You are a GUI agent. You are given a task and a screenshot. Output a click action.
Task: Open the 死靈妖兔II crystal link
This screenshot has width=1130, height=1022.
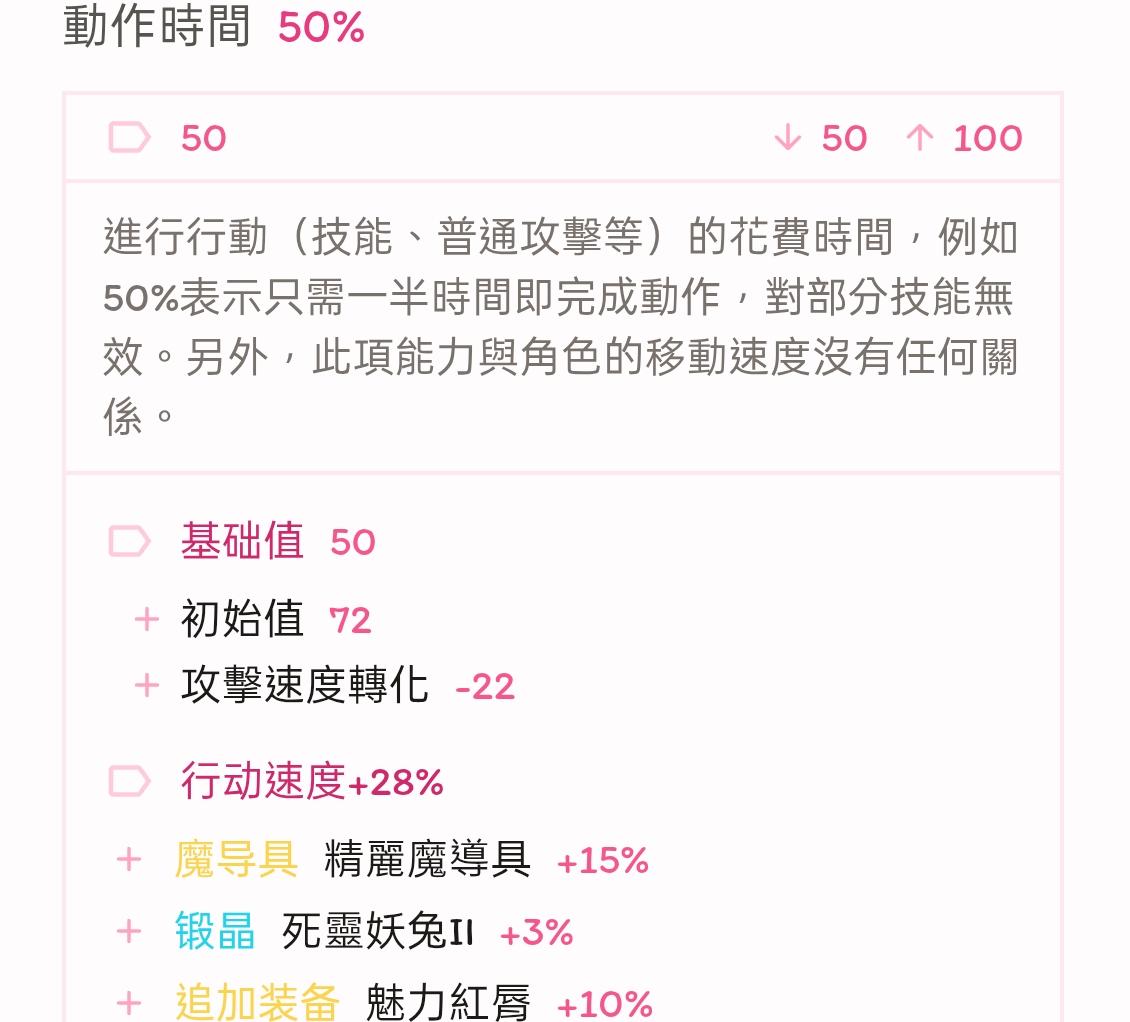coord(377,932)
